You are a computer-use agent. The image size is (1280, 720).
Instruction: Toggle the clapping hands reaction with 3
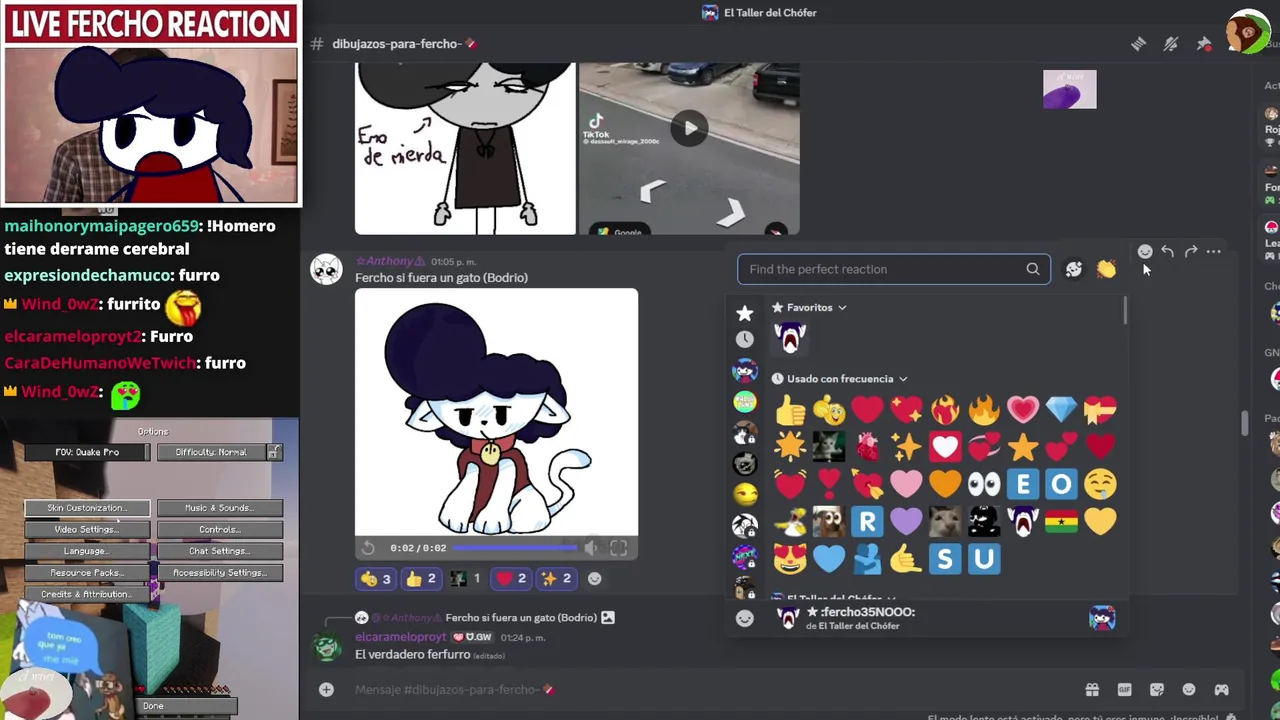(376, 578)
